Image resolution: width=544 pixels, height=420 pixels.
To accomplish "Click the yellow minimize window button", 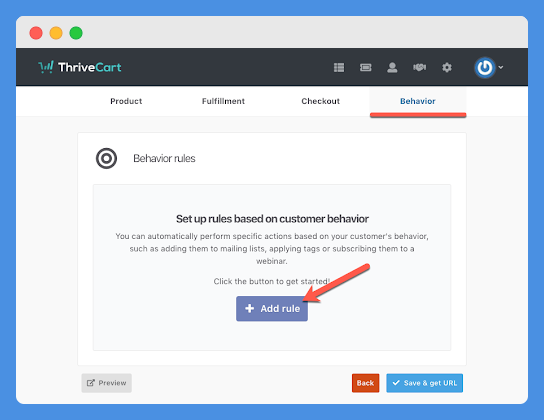I will [56, 33].
